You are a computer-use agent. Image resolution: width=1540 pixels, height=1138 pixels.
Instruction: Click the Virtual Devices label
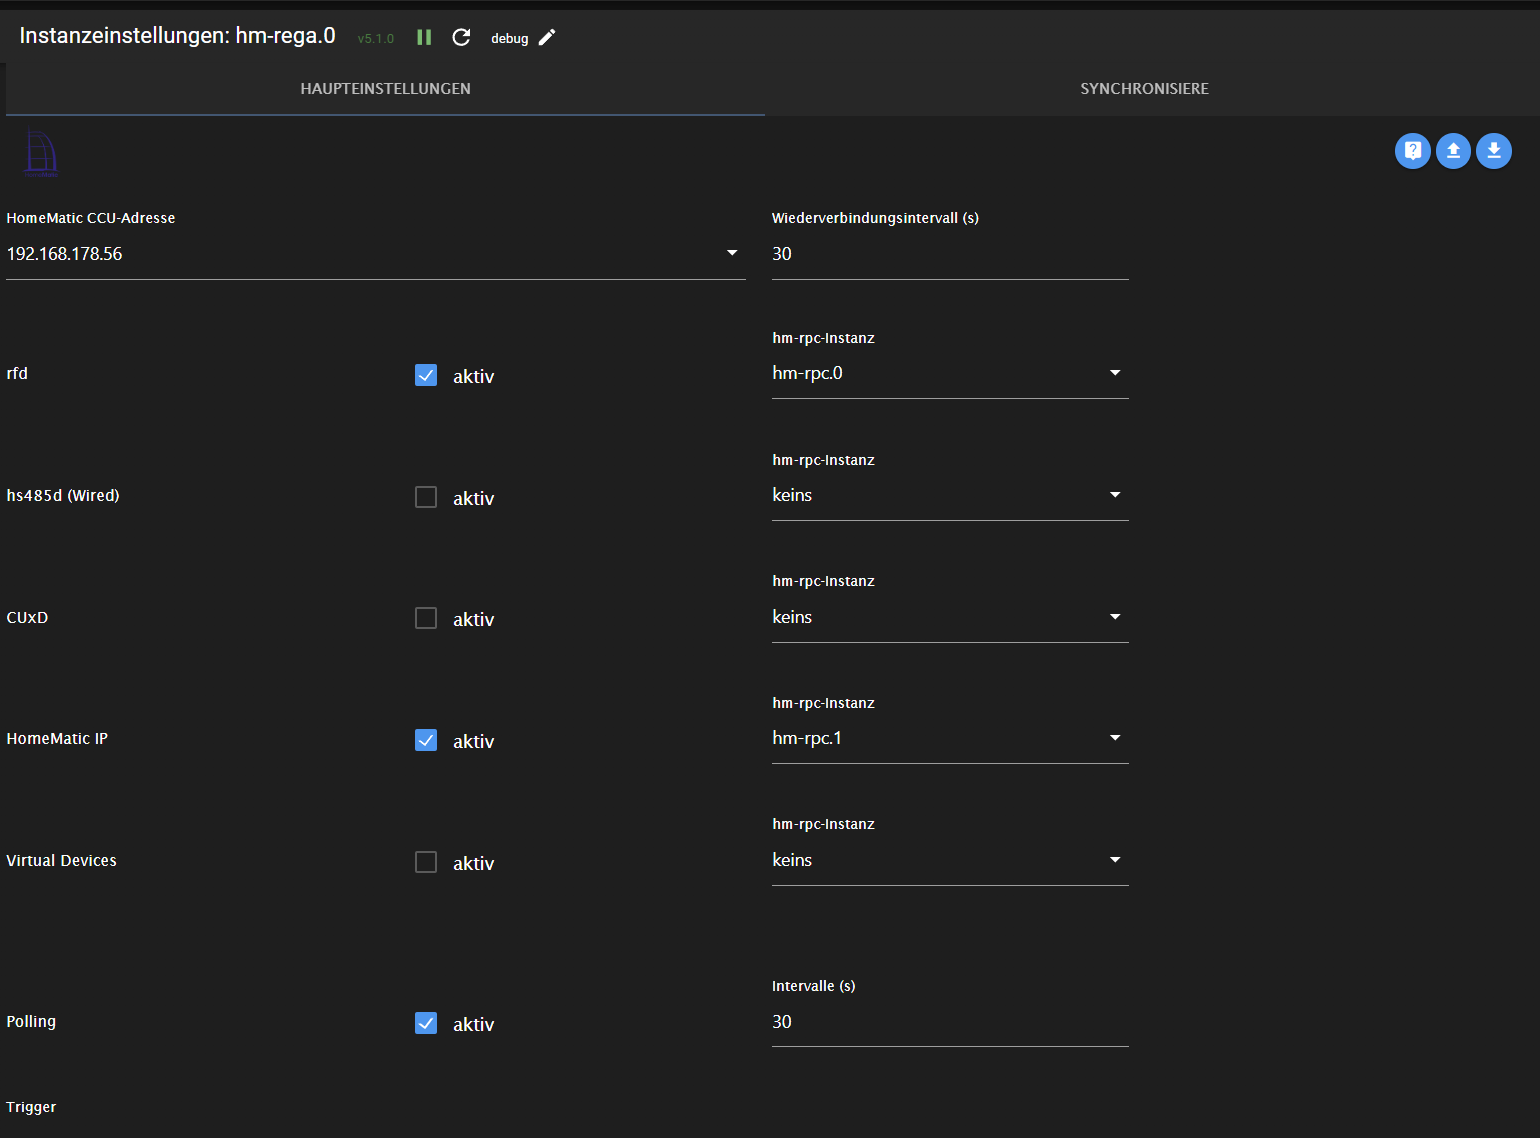(61, 861)
